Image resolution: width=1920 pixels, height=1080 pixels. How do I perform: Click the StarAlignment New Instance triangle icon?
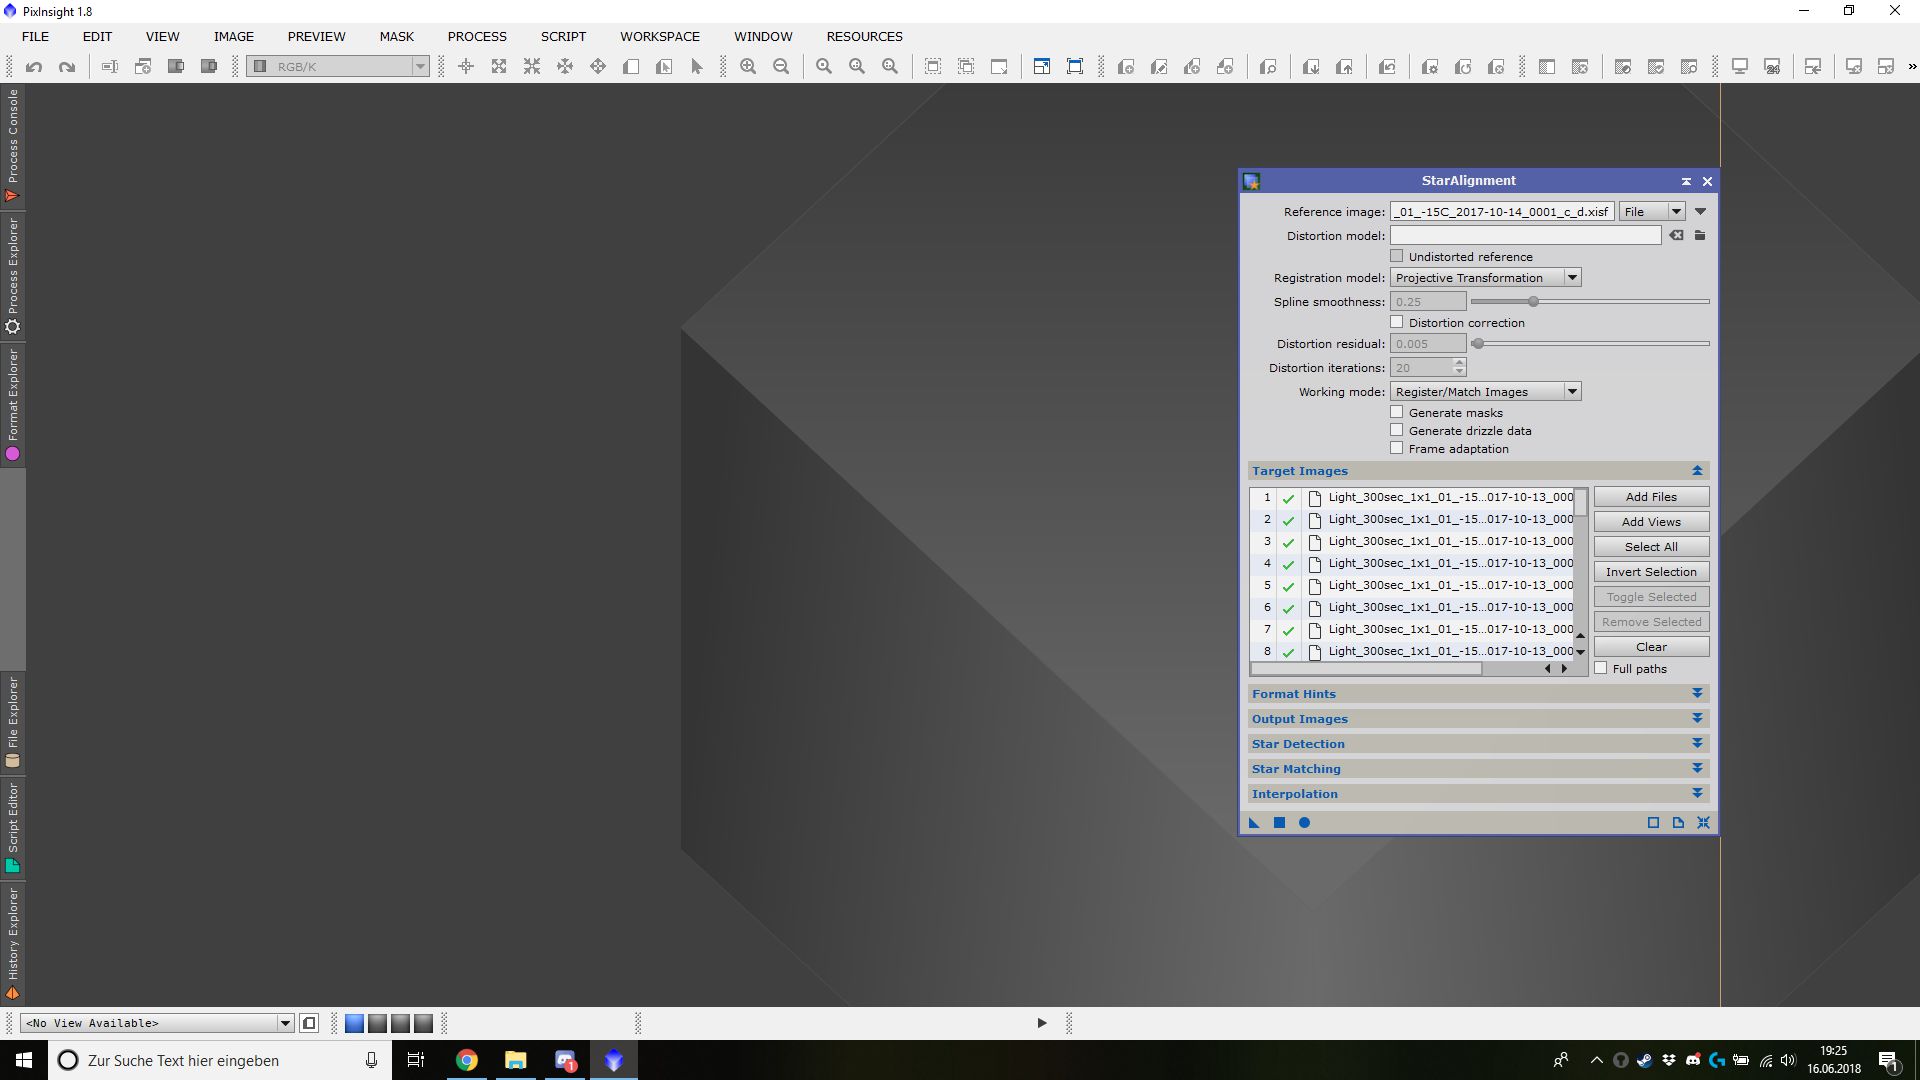click(1254, 823)
